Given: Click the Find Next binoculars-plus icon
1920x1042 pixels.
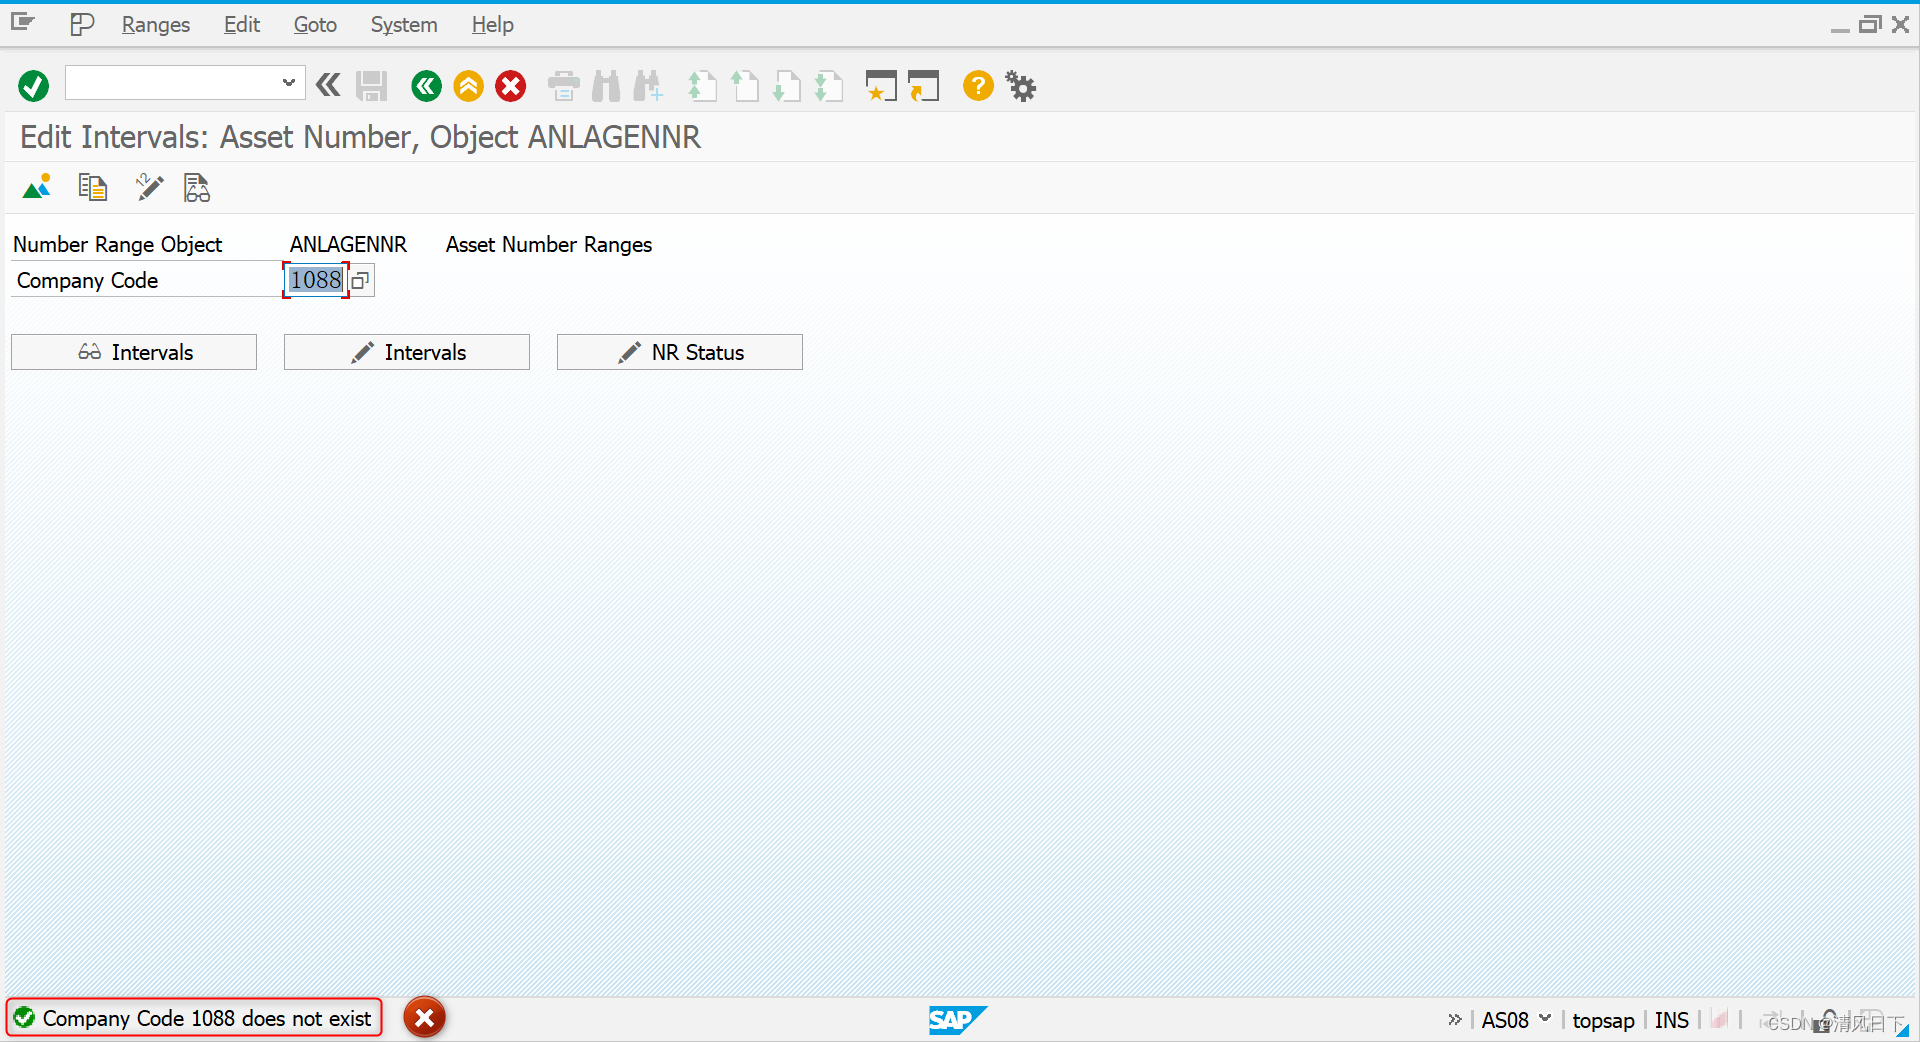Looking at the screenshot, I should tap(648, 86).
